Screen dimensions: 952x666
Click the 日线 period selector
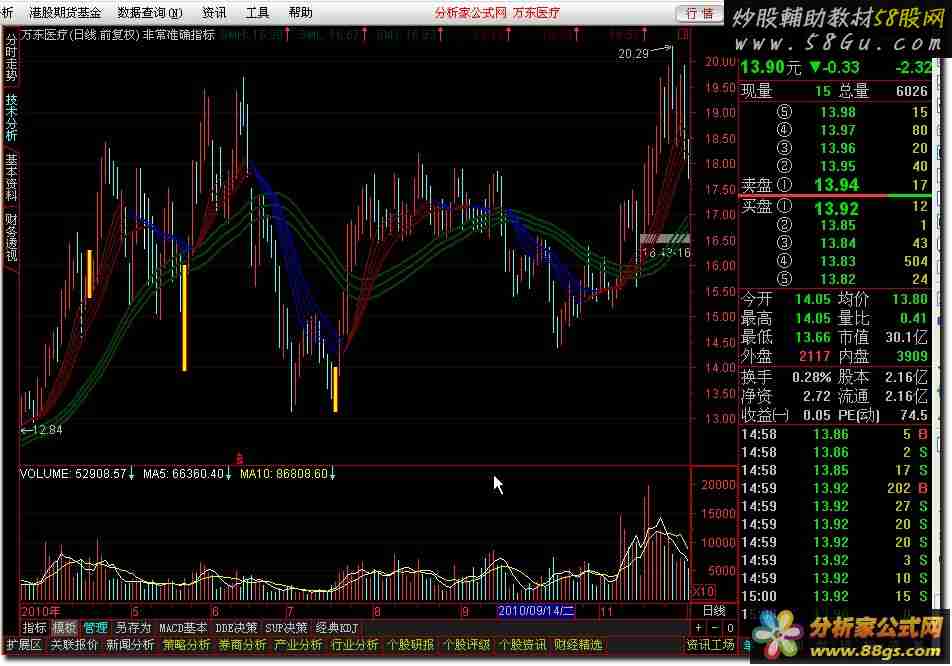[x=714, y=611]
